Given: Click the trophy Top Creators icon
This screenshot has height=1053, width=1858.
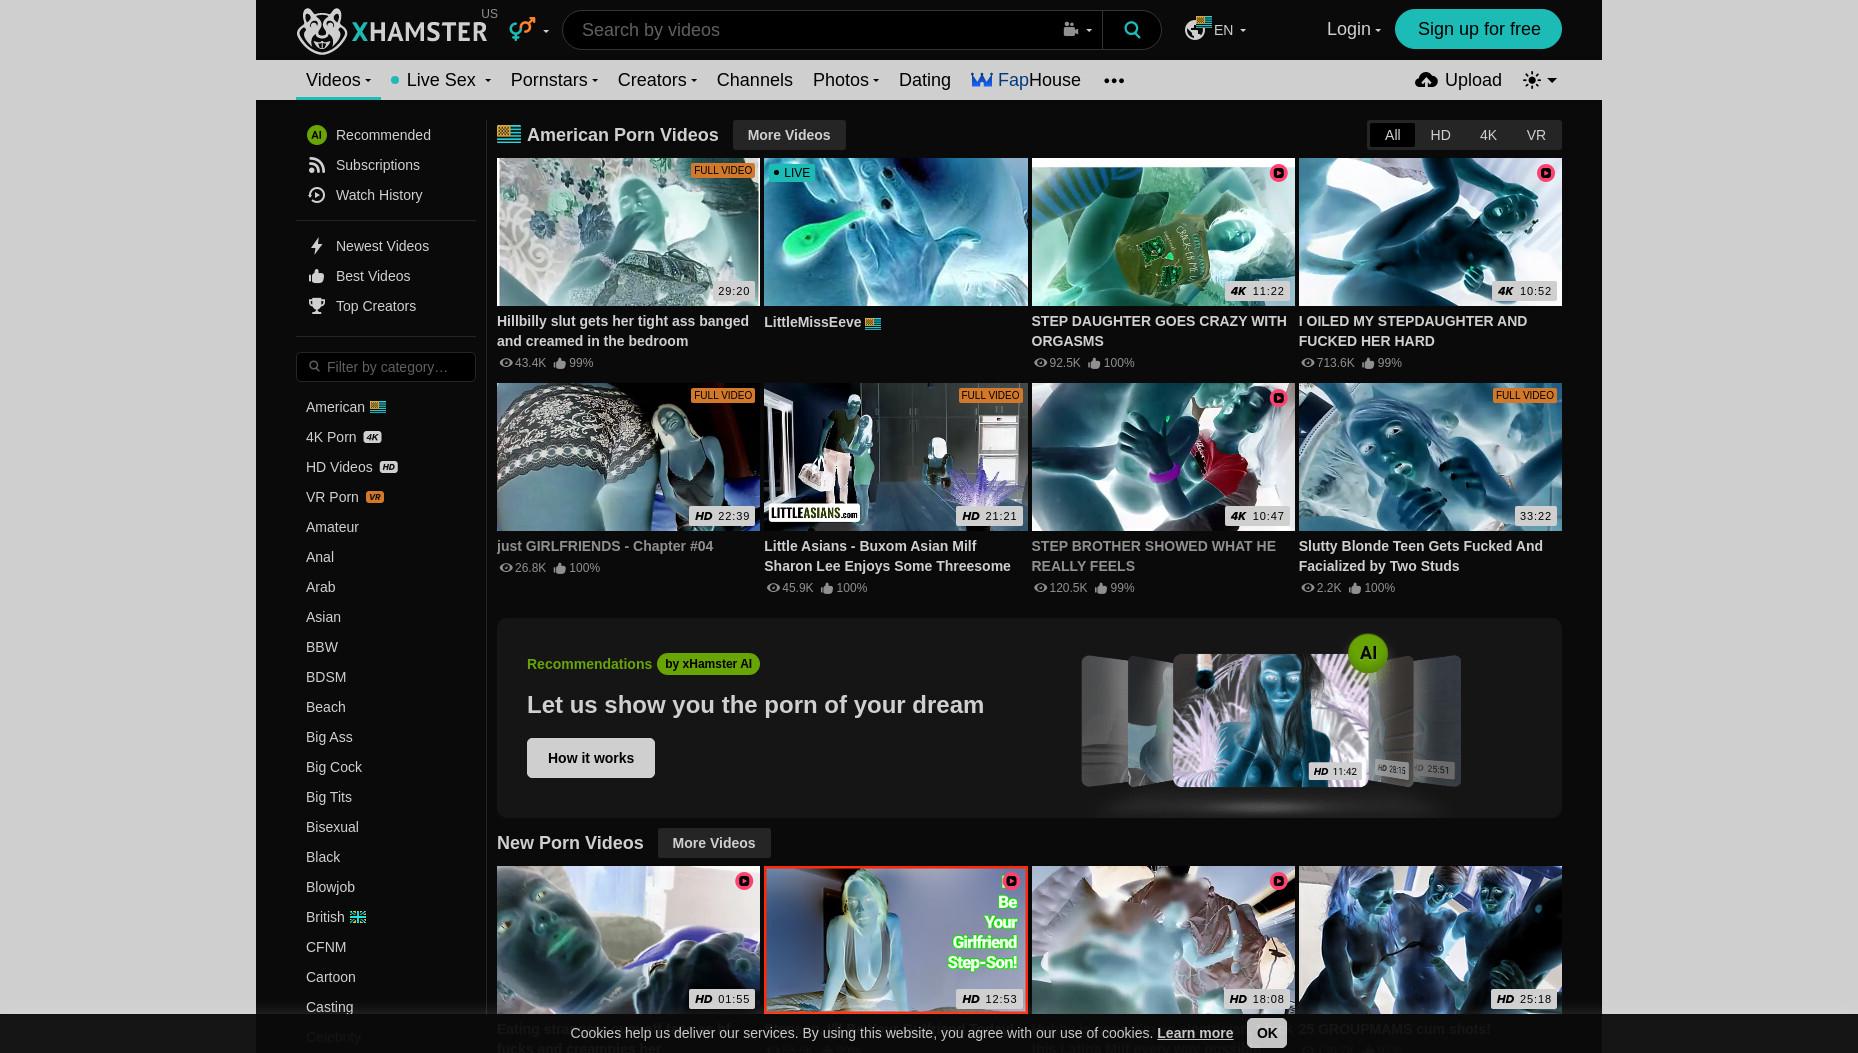Looking at the screenshot, I should pyautogui.click(x=316, y=306).
